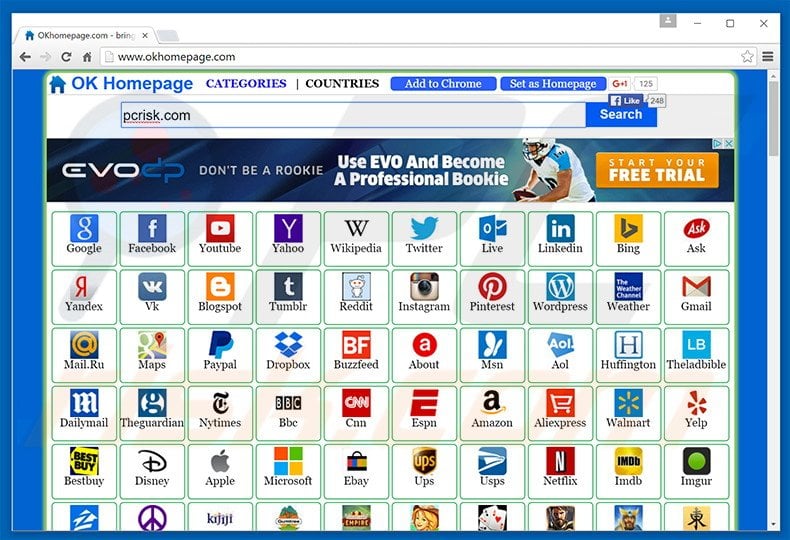Viewport: 790px width, 540px height.
Task: Click Set as Homepage button
Action: click(553, 84)
